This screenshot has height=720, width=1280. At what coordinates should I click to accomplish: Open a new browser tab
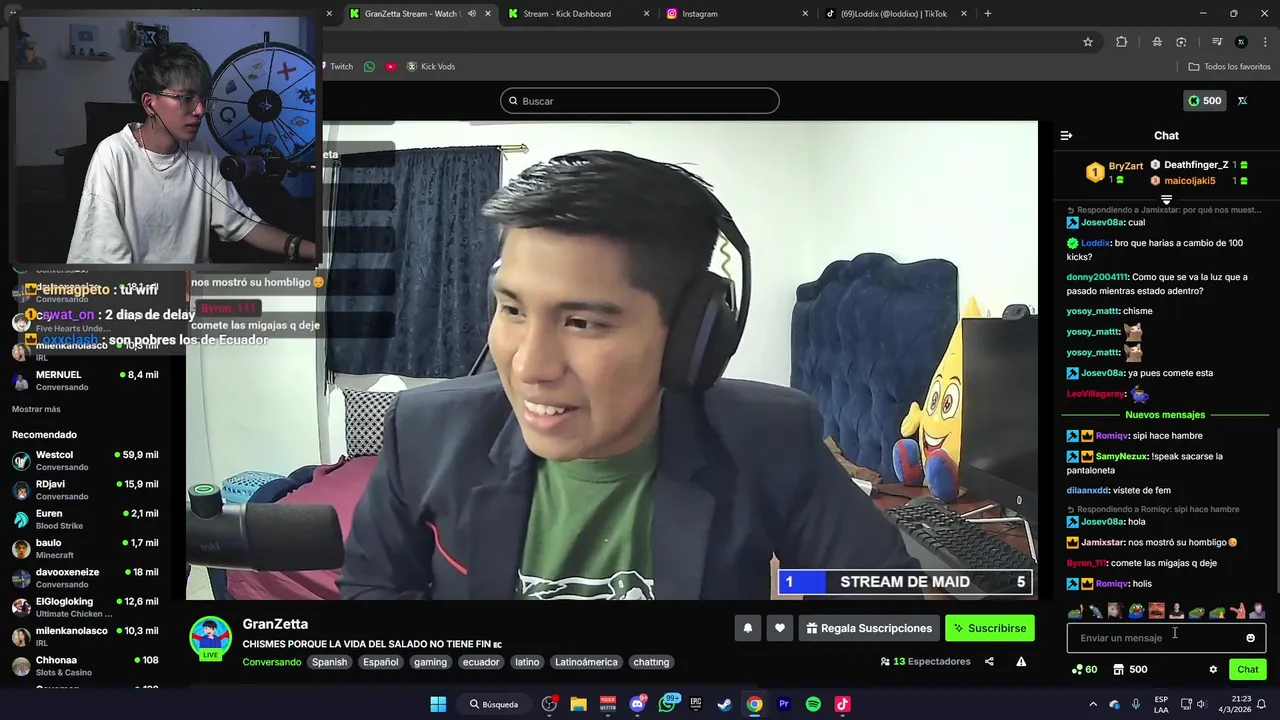[988, 14]
